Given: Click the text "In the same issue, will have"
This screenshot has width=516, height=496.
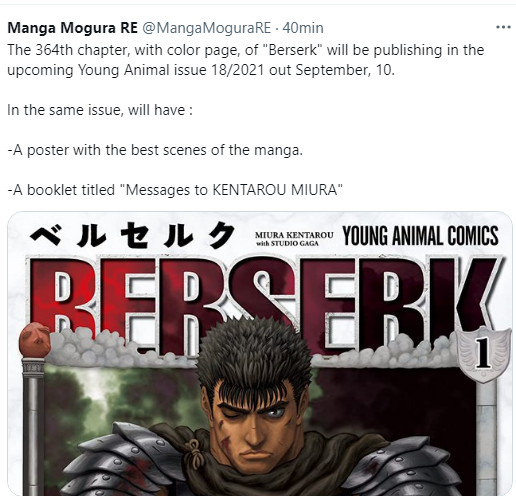Looking at the screenshot, I should point(100,110).
